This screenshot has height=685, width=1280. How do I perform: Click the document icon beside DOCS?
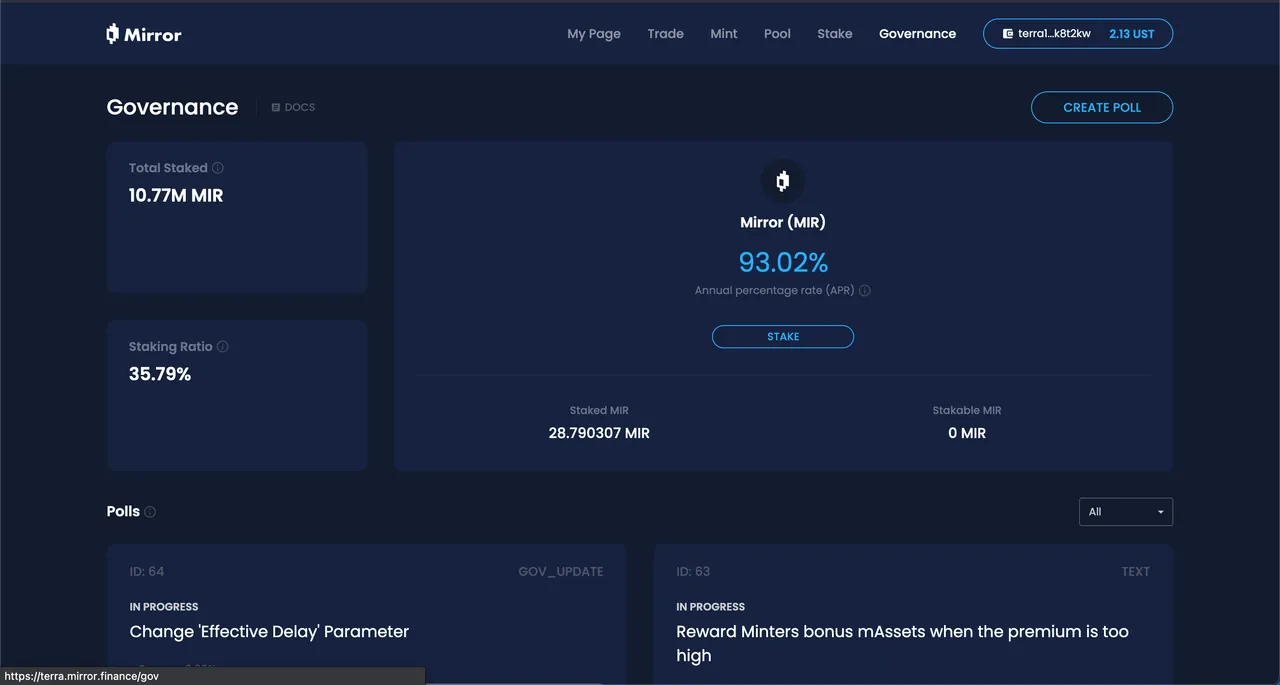[276, 107]
